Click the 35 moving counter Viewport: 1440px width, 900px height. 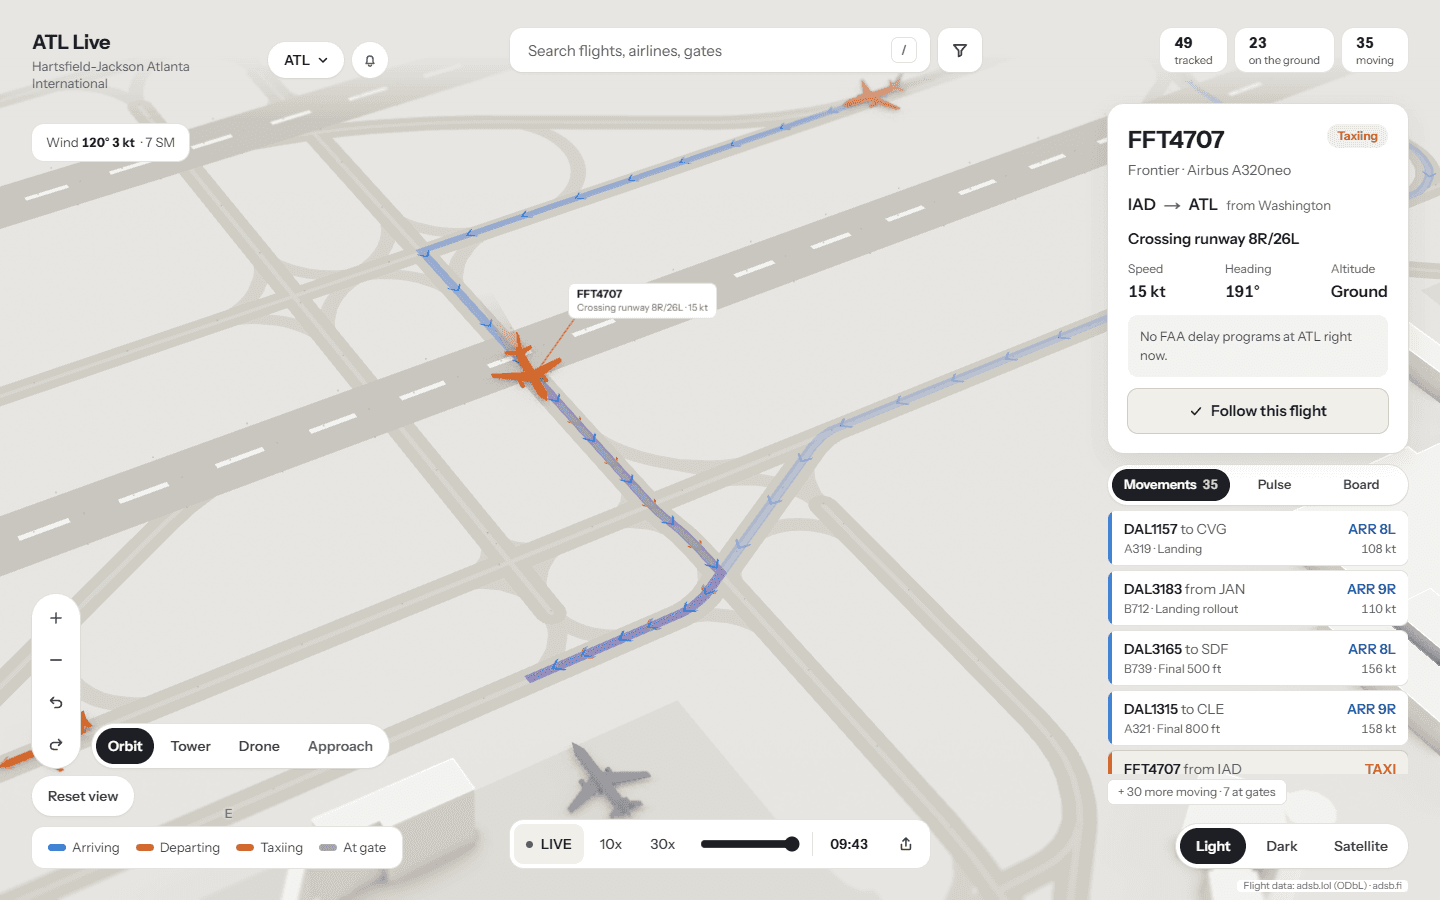(1375, 50)
